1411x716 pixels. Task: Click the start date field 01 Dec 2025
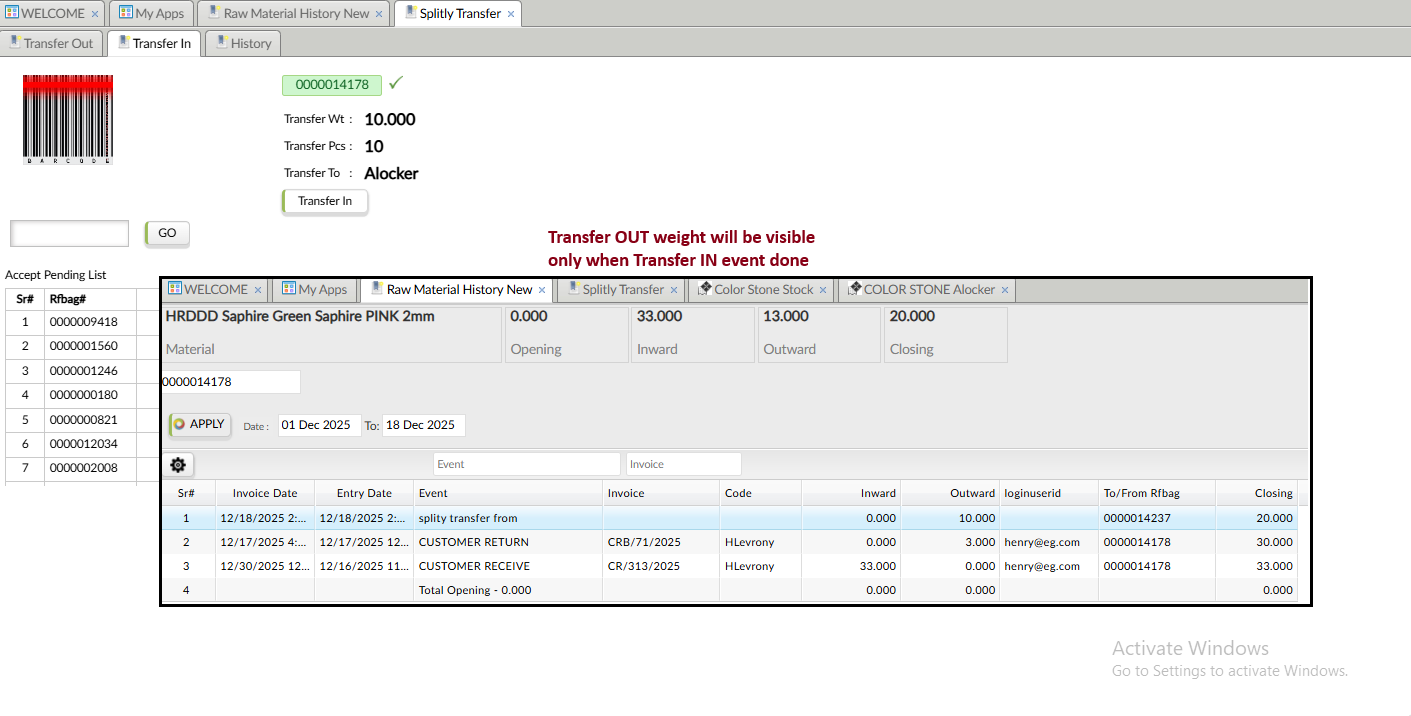pyautogui.click(x=318, y=425)
